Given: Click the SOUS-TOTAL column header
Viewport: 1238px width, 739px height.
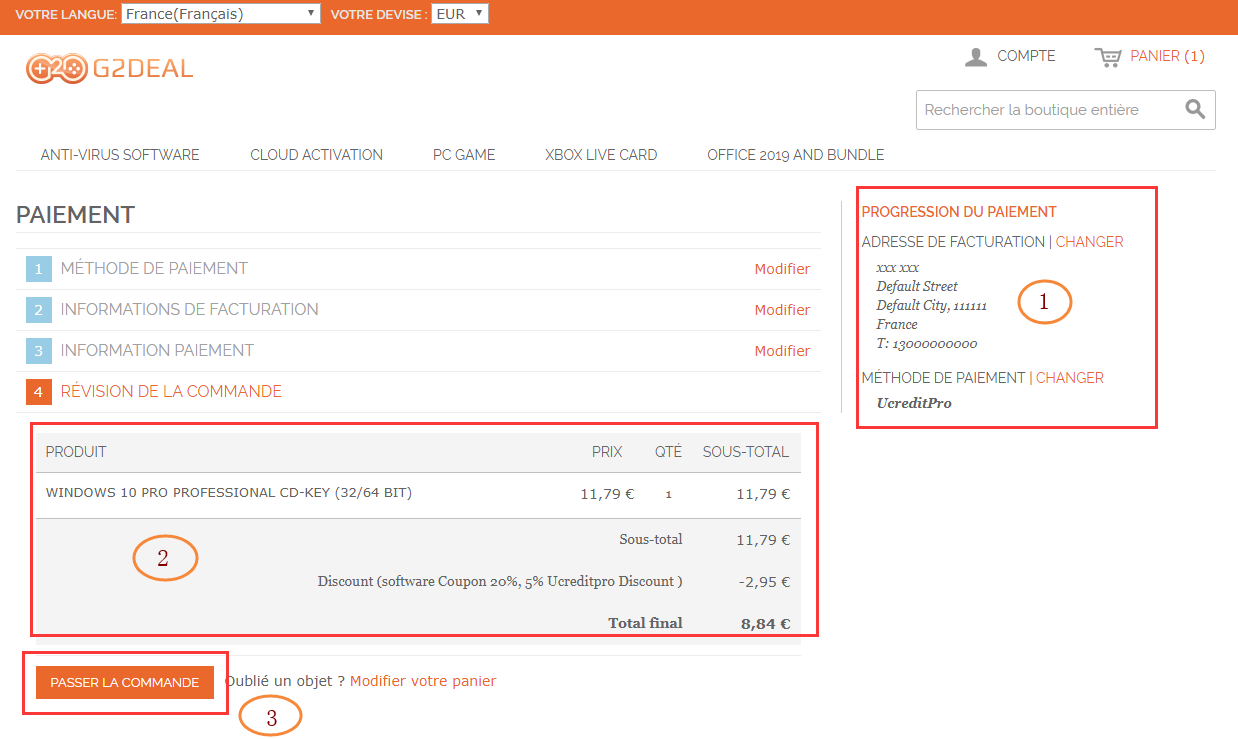Looking at the screenshot, I should 745,452.
